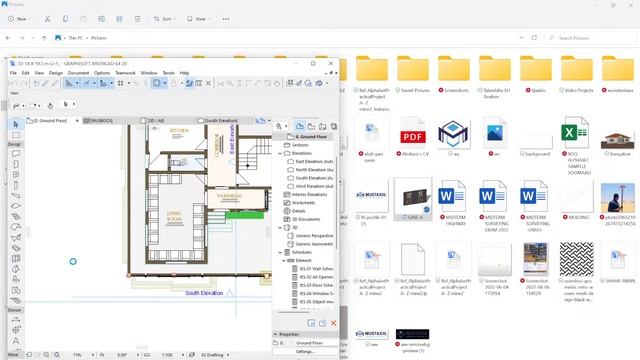640x360 pixels.
Task: Collapse the Element node under Schedules
Action: [284, 260]
